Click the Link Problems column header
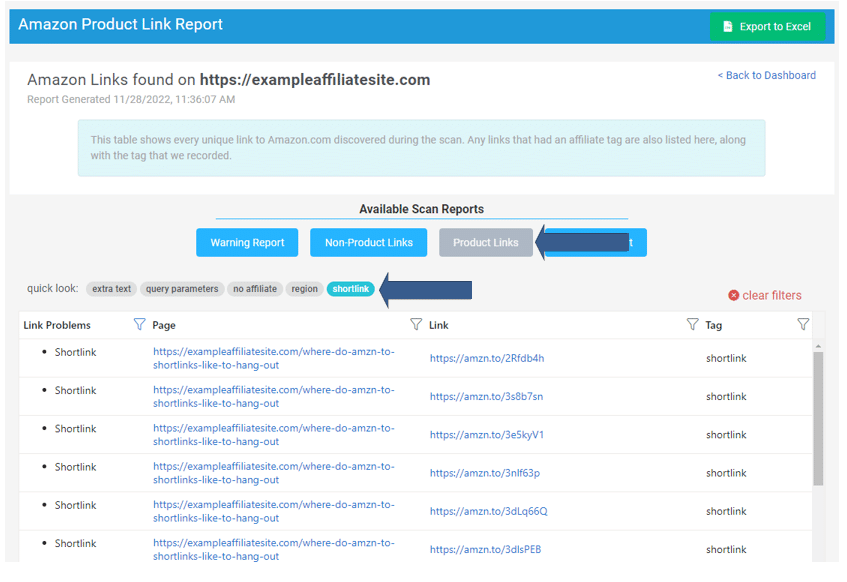The width and height of the screenshot is (847, 582). (x=57, y=325)
